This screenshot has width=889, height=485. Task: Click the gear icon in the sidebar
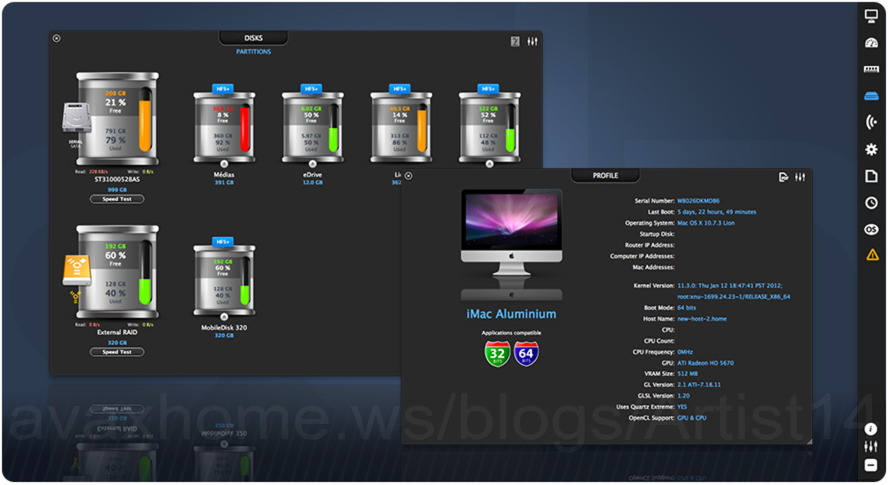pos(871,149)
